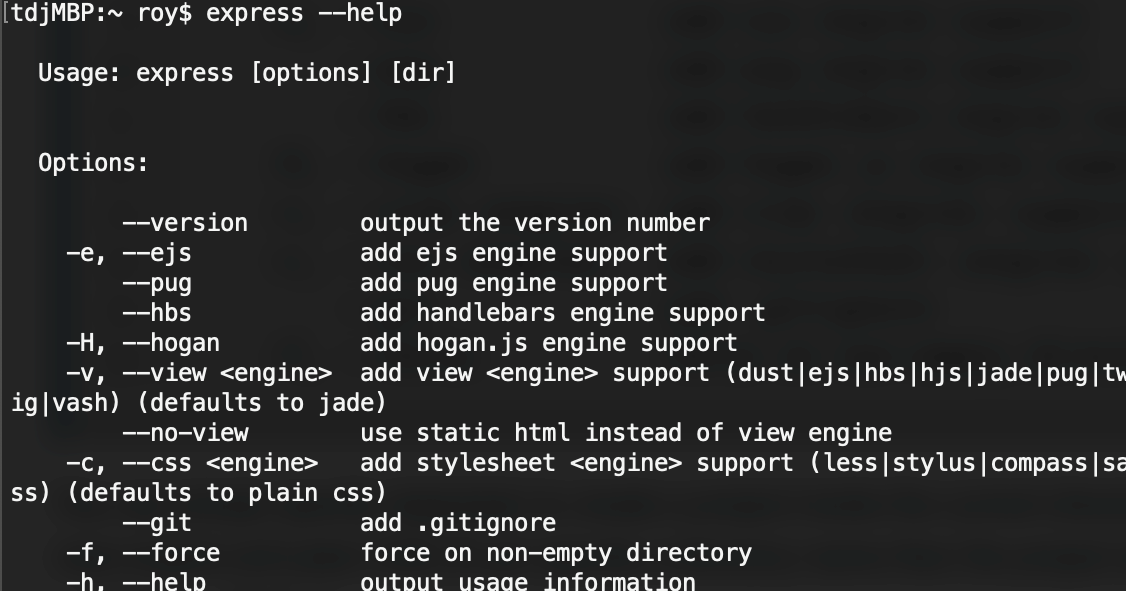Click the '--version' option flag
Viewport: 1126px width, 591px height.
[x=185, y=223]
